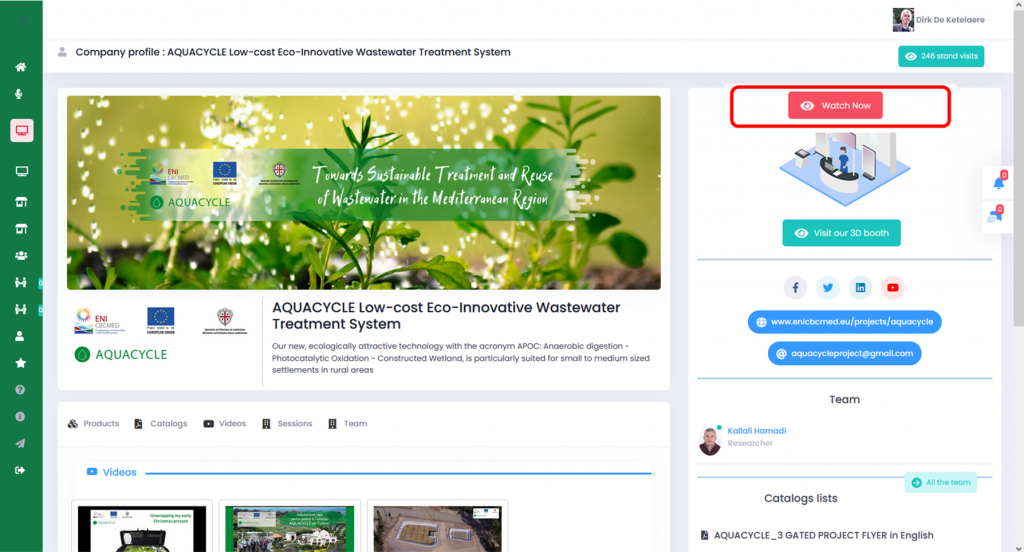
Task: Open the Twitter social link
Action: pos(828,288)
